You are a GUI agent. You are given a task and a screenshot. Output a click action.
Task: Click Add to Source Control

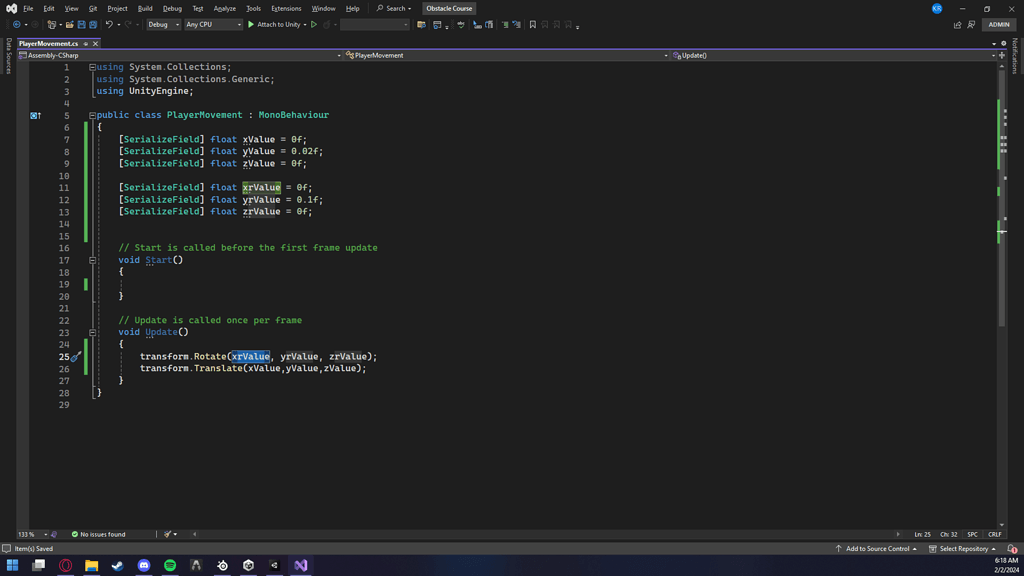(x=877, y=549)
